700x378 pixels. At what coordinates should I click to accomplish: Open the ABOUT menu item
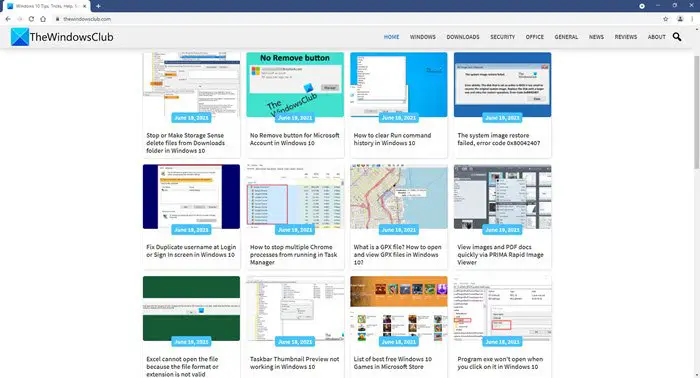(x=657, y=37)
